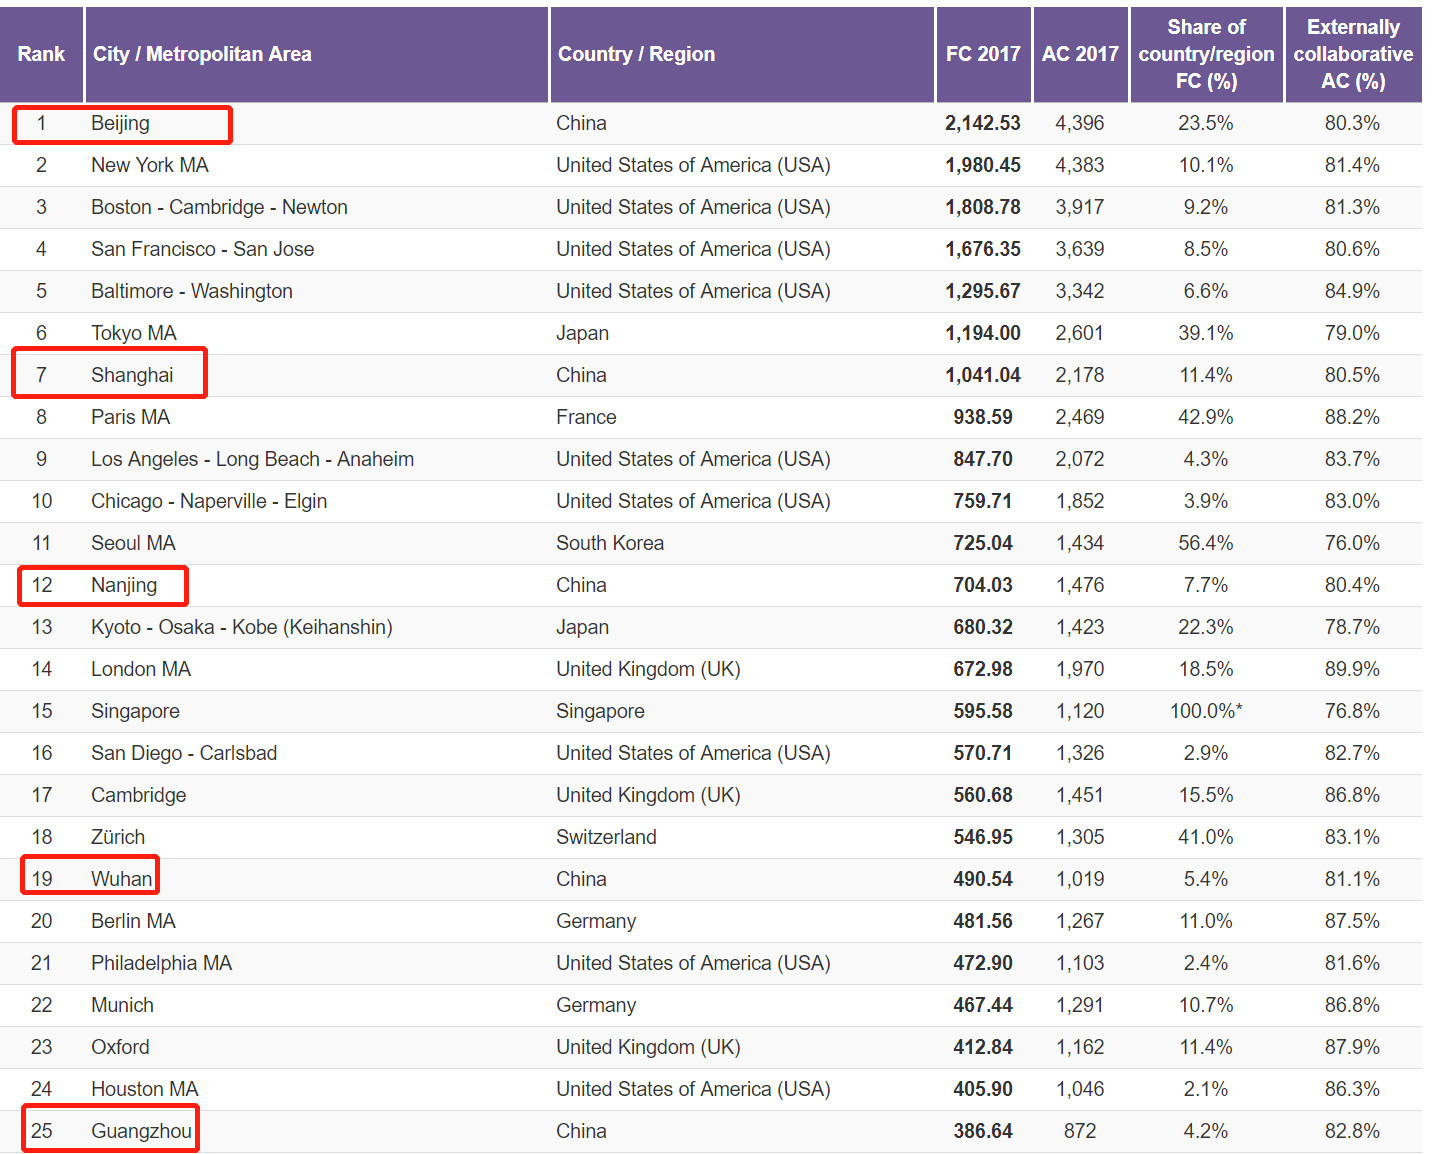Viewport: 1436px width, 1154px height.
Task: Click on Wuhan in rank 19
Action: [121, 879]
